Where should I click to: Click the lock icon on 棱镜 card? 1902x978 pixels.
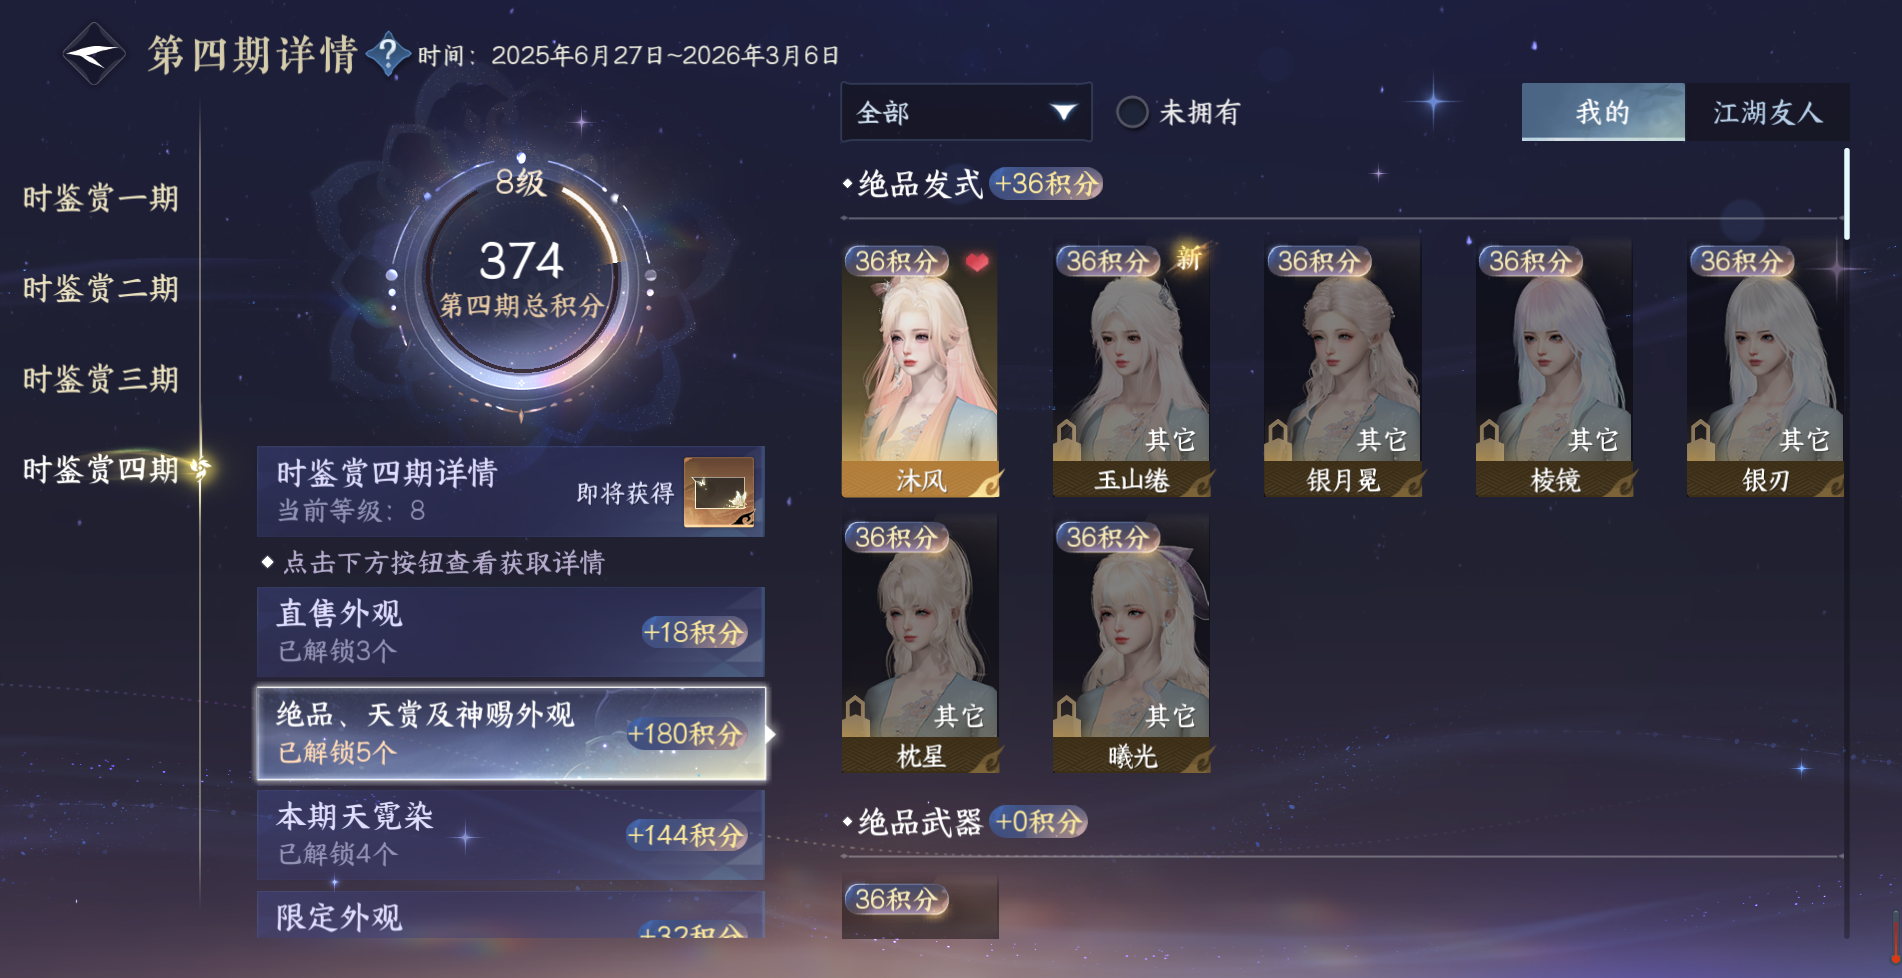[1490, 438]
